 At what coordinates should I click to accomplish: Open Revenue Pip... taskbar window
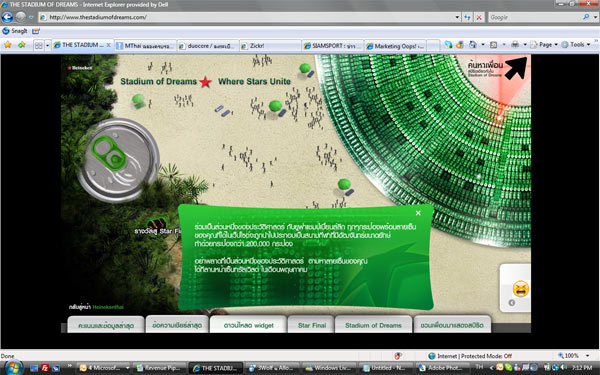click(x=161, y=368)
